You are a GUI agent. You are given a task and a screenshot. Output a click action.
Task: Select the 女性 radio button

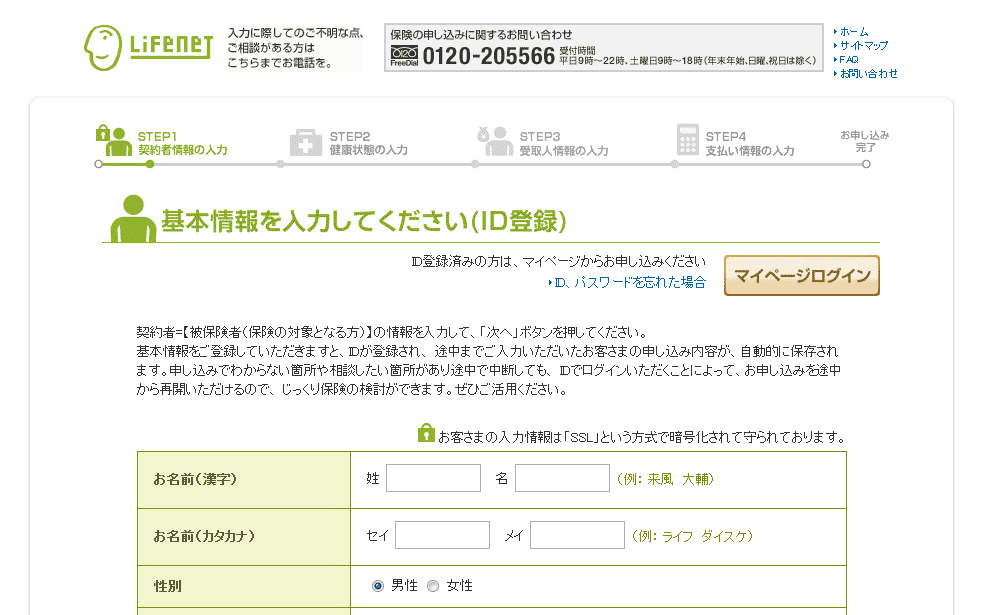pos(433,586)
